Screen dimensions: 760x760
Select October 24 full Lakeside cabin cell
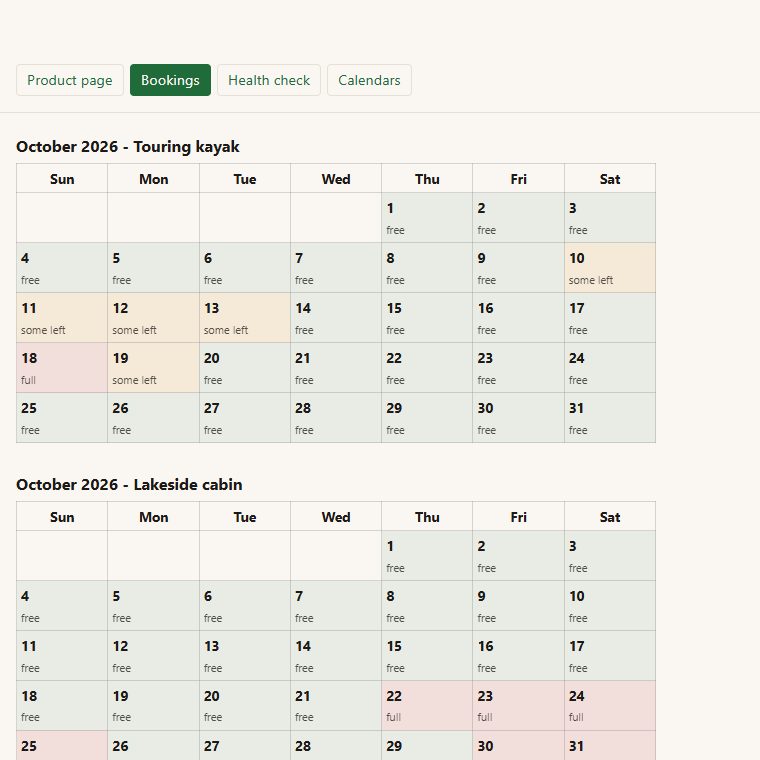pyautogui.click(x=610, y=706)
